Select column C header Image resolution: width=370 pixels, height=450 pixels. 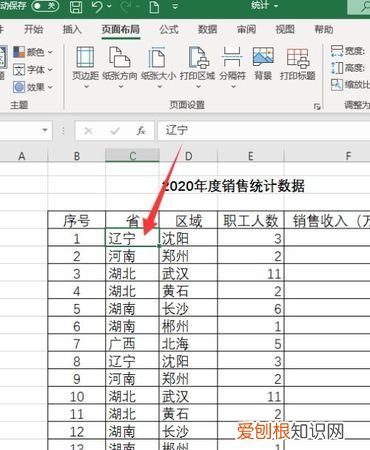[x=132, y=156]
